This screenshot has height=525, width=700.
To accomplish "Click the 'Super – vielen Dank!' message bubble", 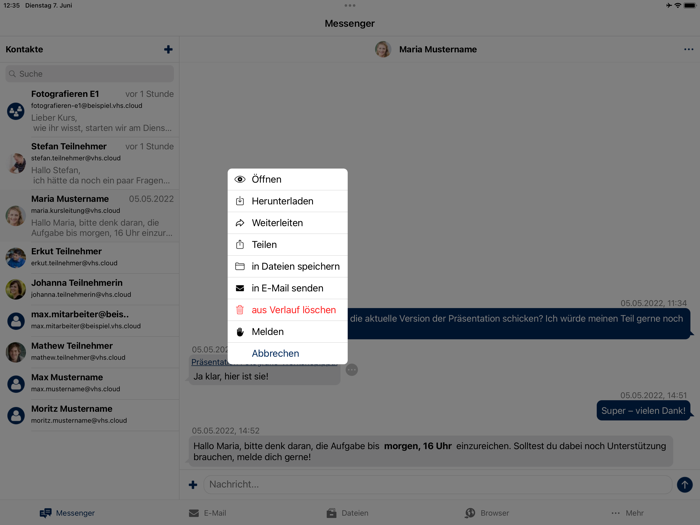I will 643,411.
